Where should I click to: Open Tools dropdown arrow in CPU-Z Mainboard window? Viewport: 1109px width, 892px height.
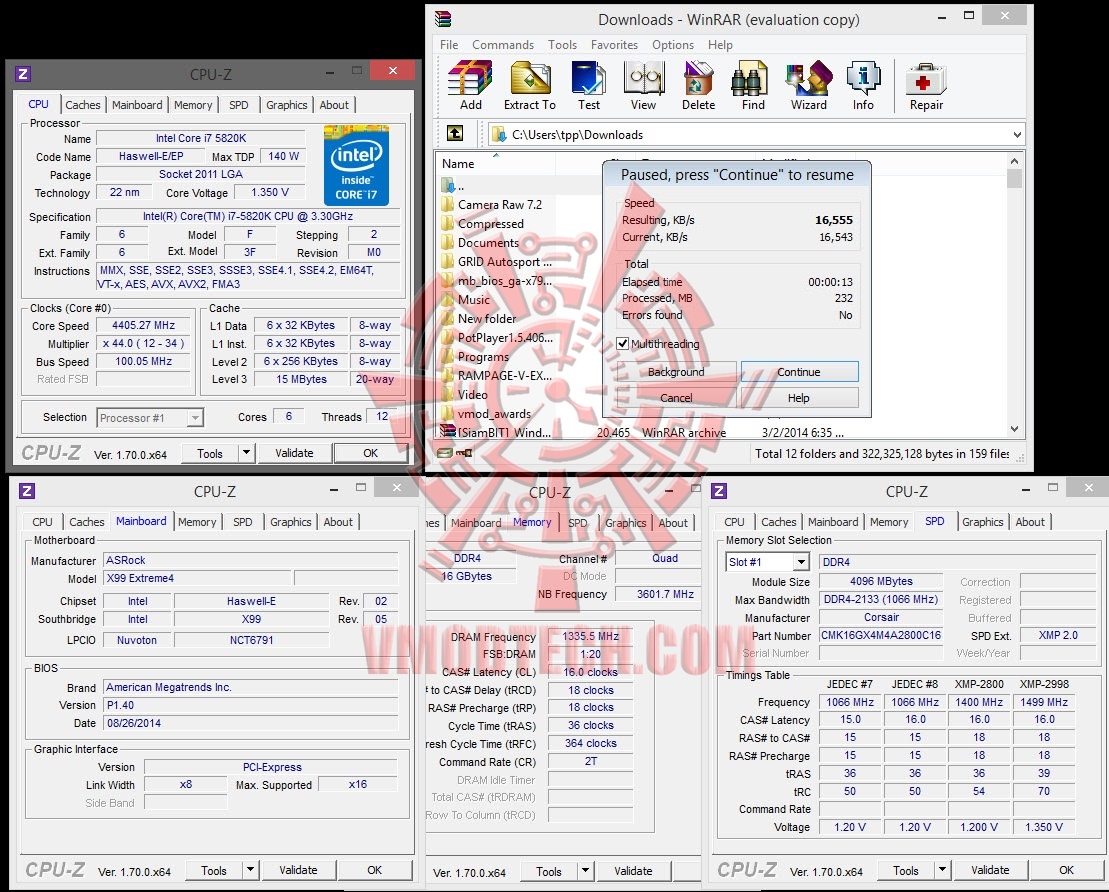tap(250, 870)
